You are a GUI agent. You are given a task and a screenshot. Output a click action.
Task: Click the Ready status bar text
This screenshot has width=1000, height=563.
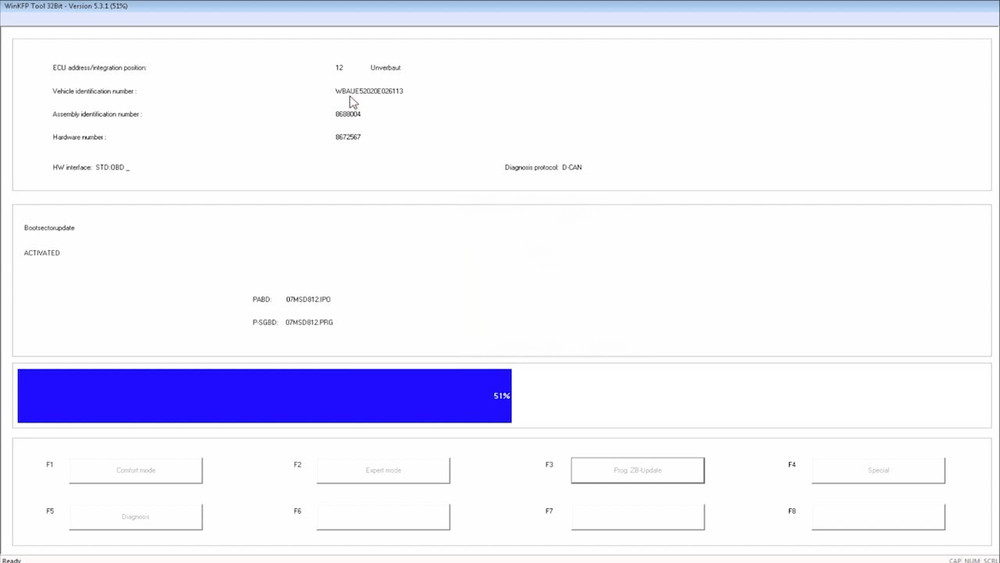(x=11, y=560)
